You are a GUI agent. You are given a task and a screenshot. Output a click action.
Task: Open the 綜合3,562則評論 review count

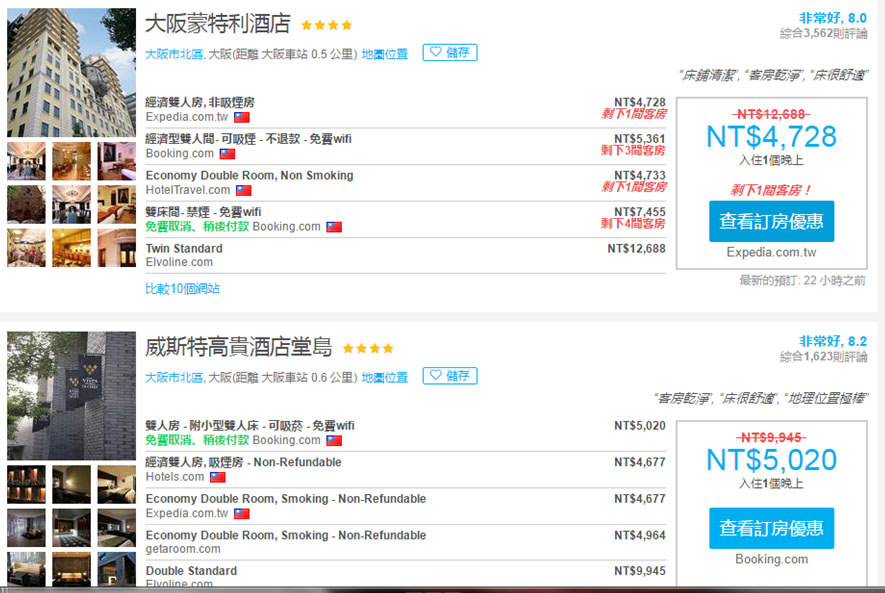coord(823,34)
